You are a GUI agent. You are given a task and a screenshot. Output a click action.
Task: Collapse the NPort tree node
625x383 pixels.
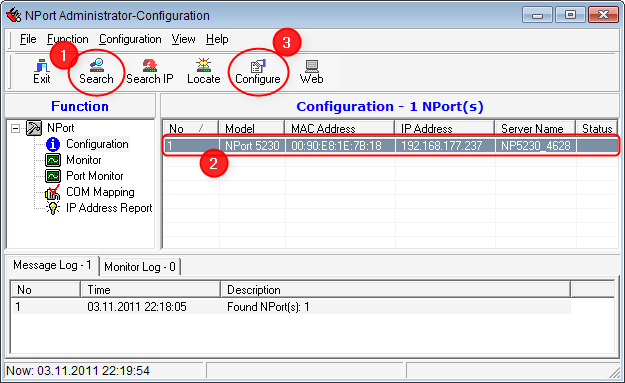(x=15, y=128)
